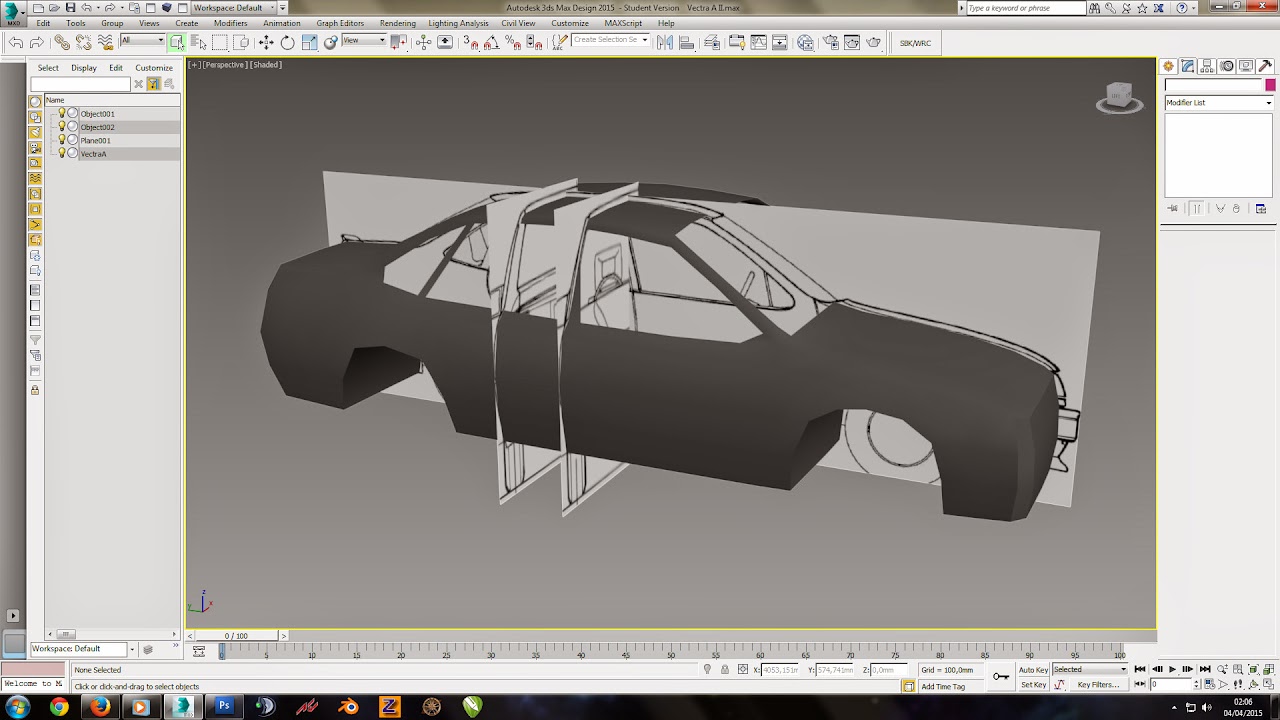Open the reference coordinate View dropdown

pos(364,41)
